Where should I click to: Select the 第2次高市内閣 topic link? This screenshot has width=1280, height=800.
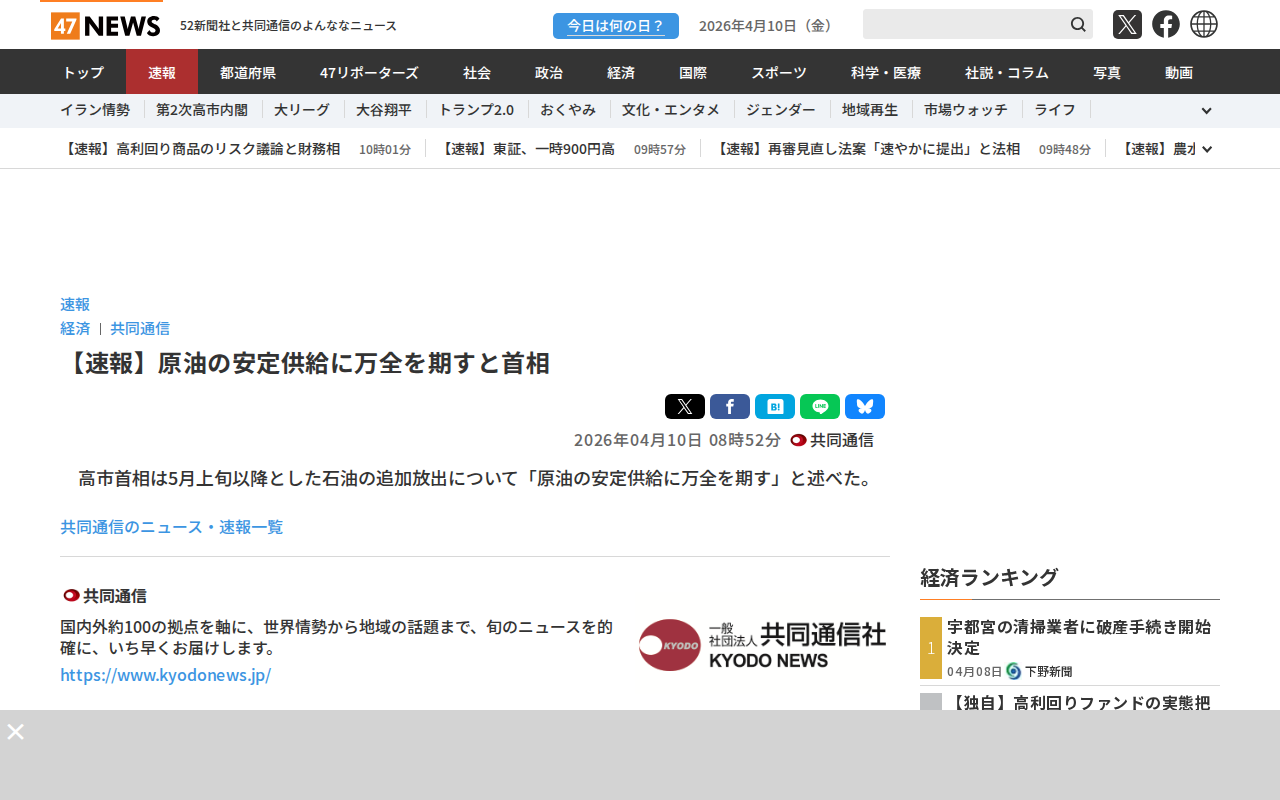(202, 110)
